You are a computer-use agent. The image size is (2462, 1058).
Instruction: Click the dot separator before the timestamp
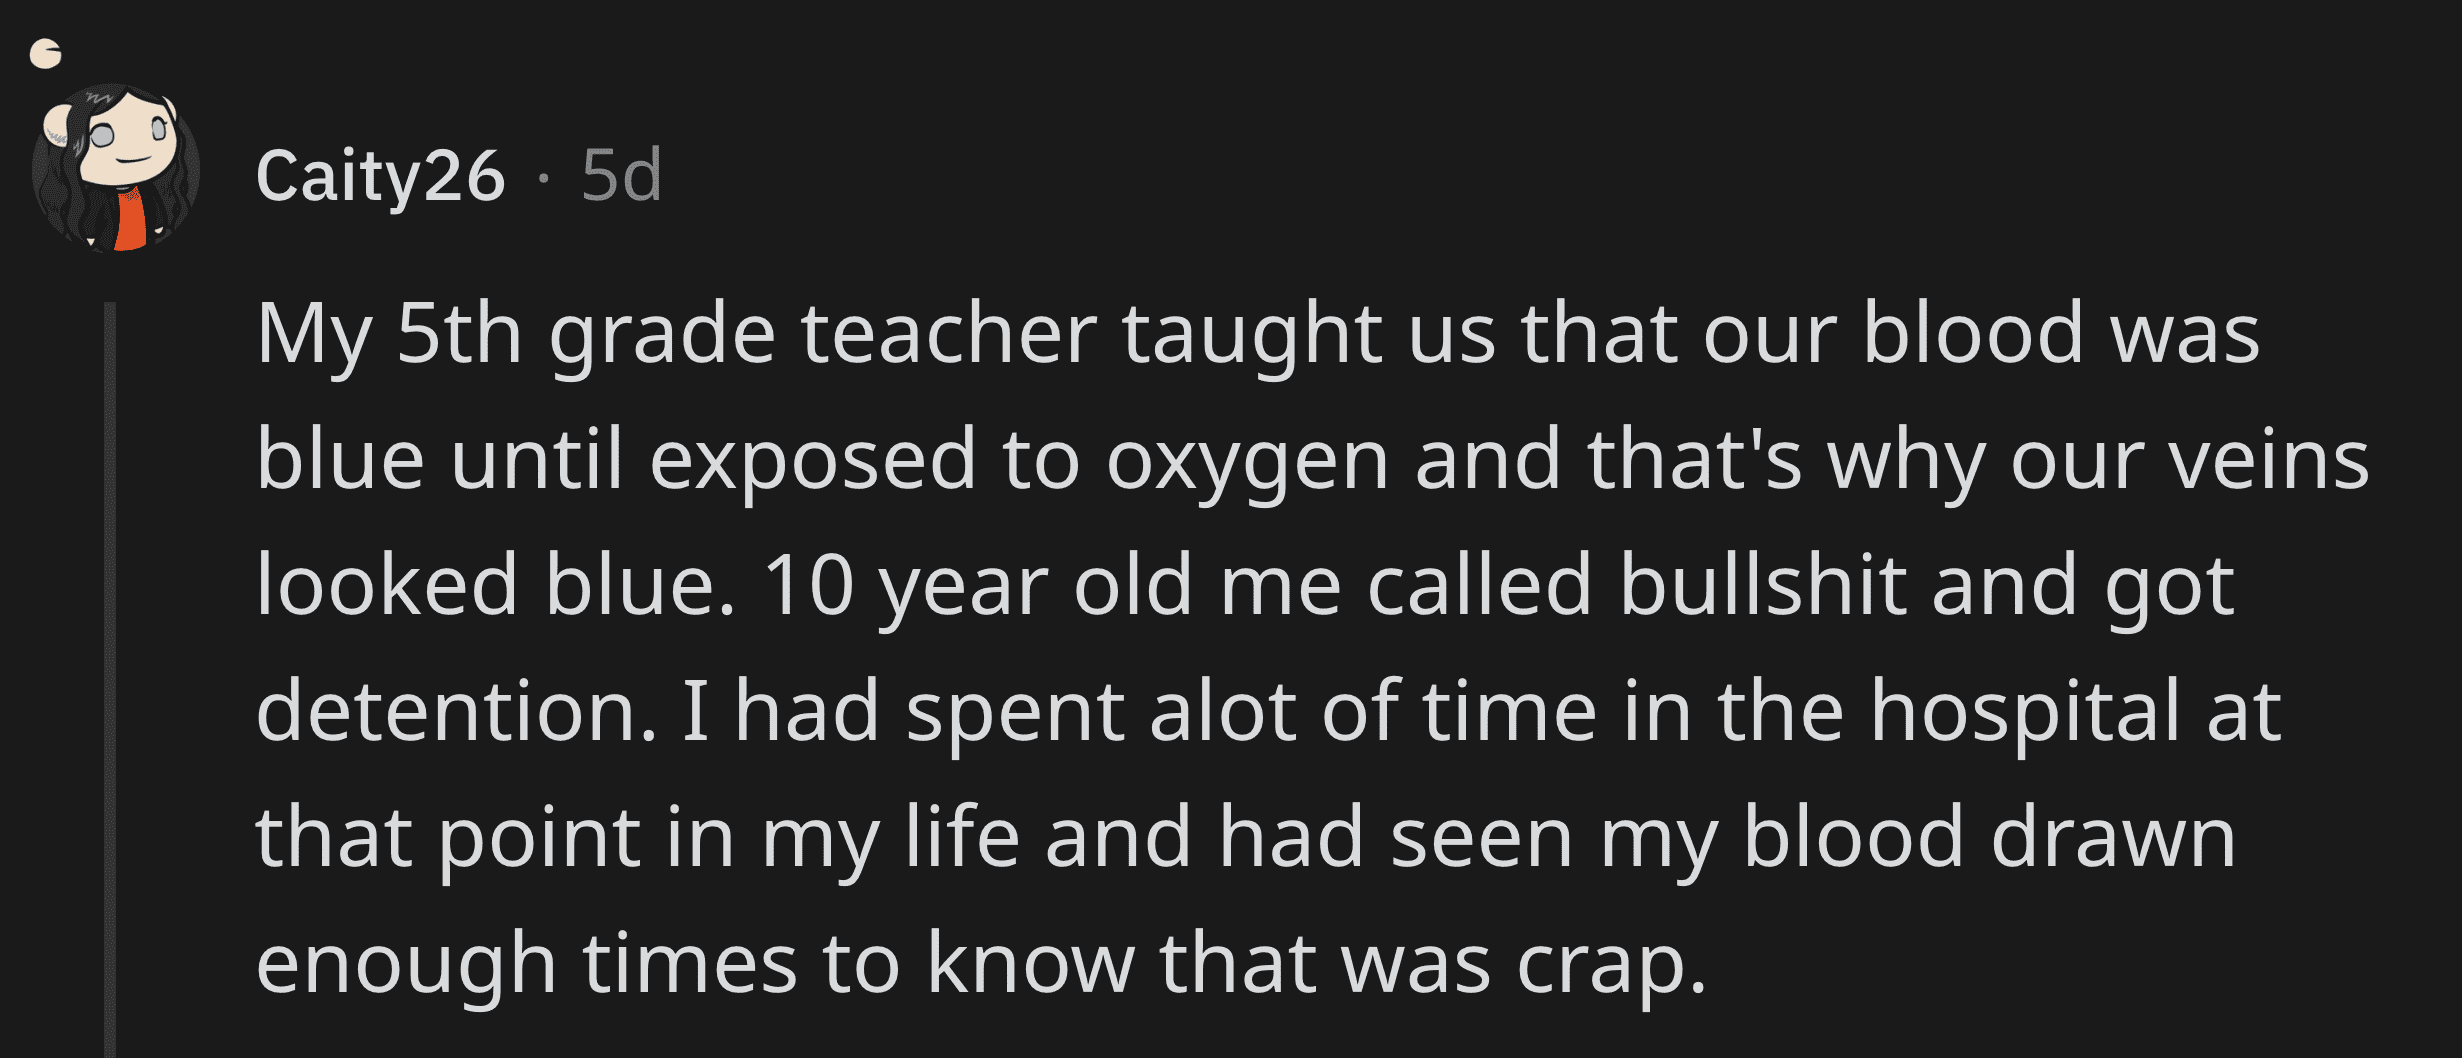pos(543,178)
